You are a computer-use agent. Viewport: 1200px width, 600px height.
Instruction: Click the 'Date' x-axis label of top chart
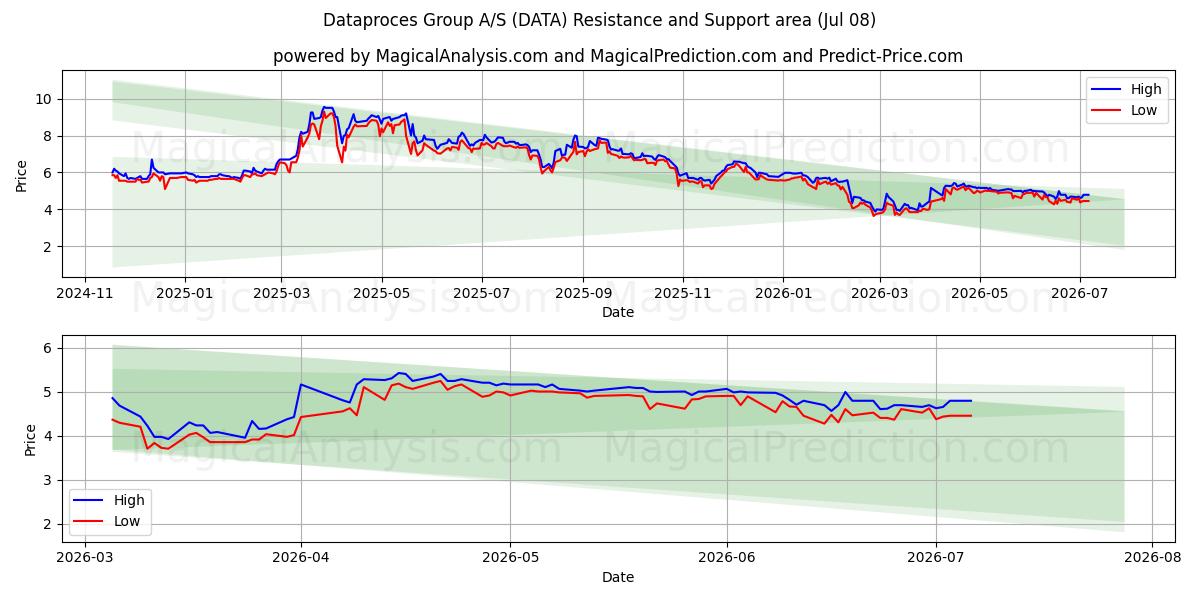[618, 312]
